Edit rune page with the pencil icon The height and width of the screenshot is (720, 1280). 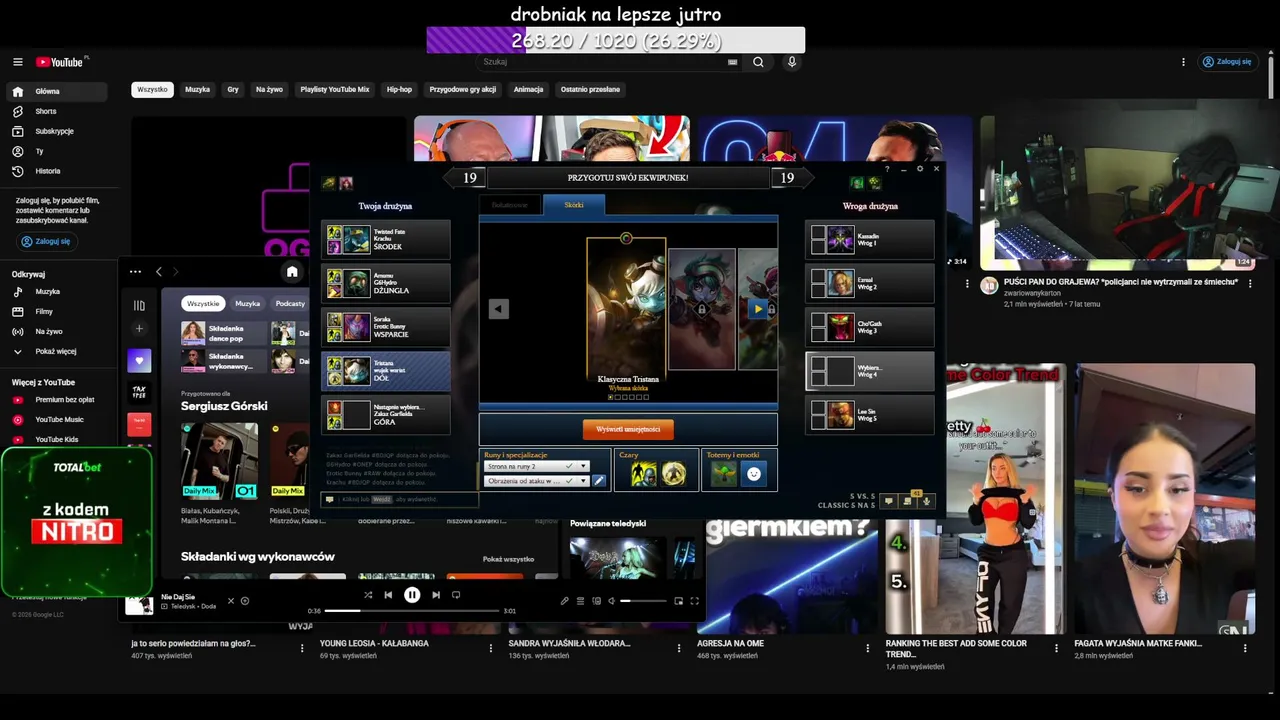(x=599, y=481)
